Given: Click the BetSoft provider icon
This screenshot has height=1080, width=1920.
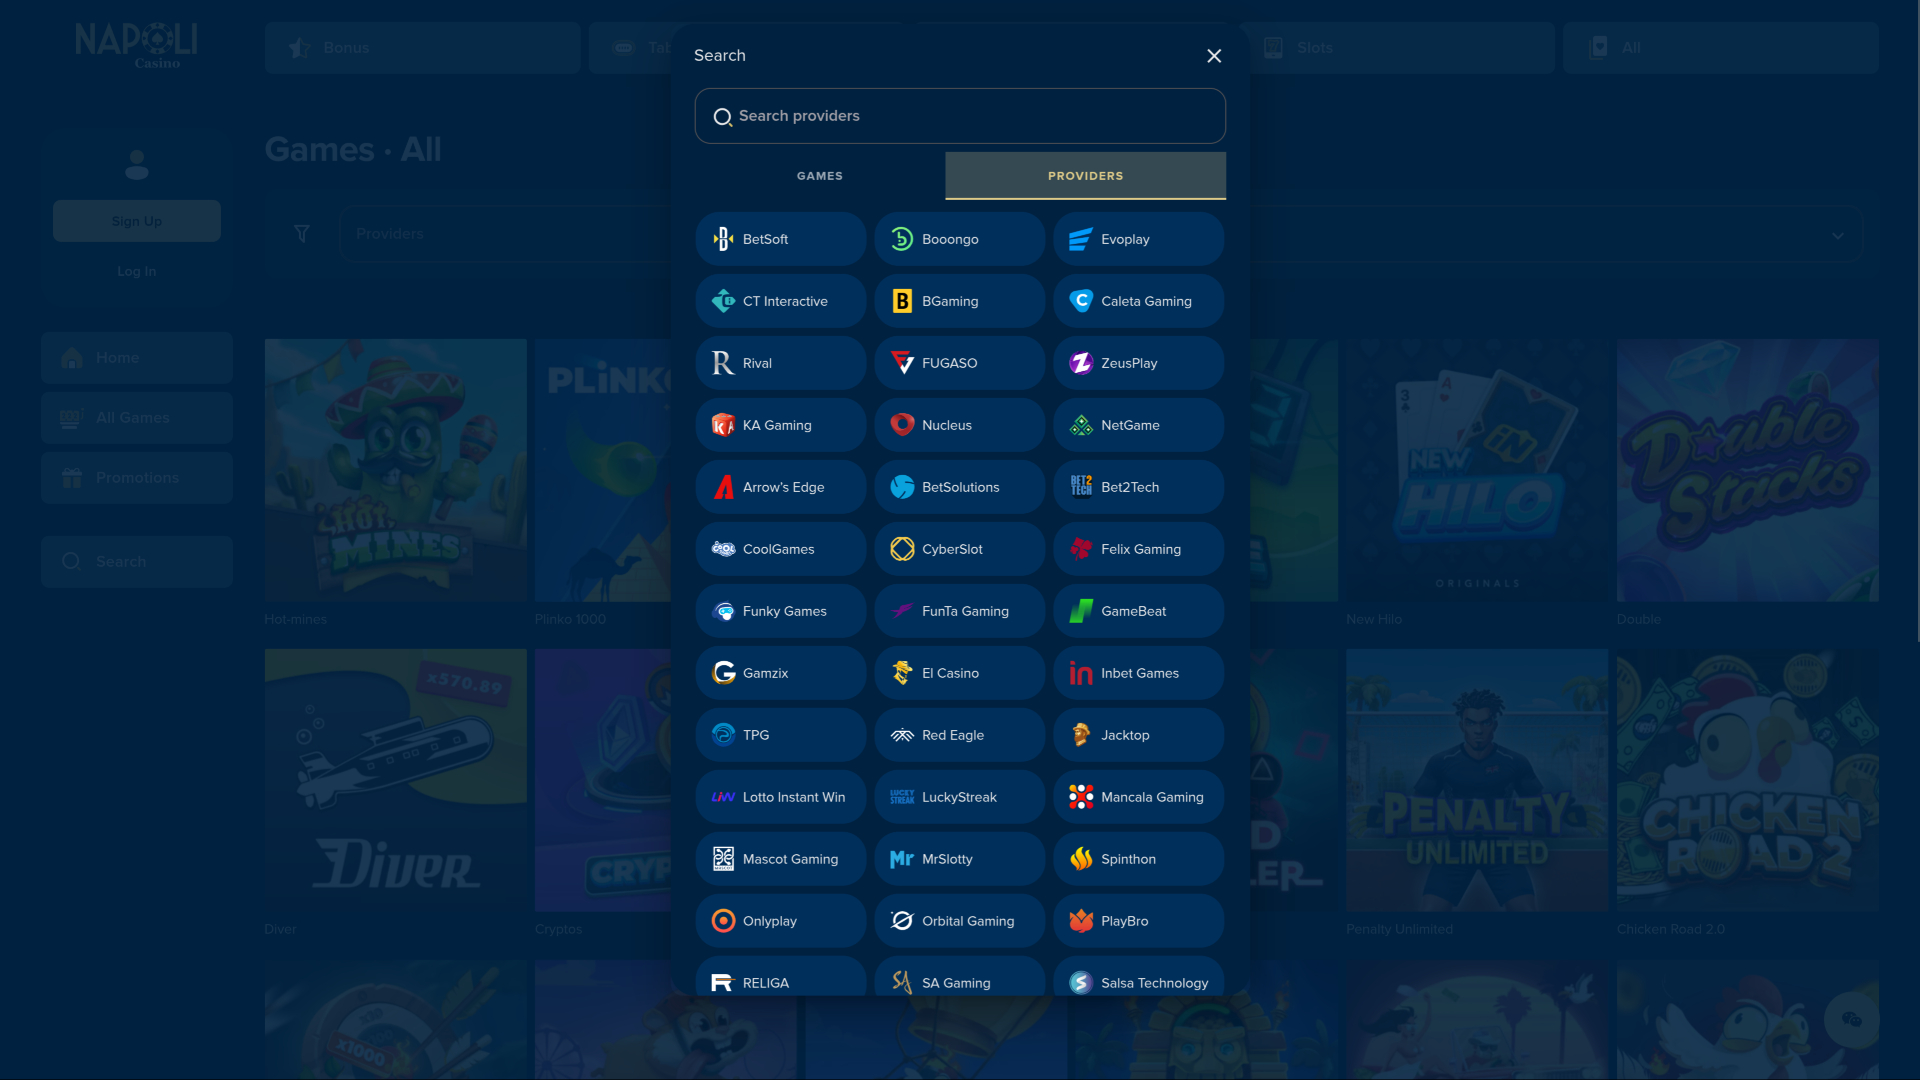Looking at the screenshot, I should pyautogui.click(x=723, y=239).
